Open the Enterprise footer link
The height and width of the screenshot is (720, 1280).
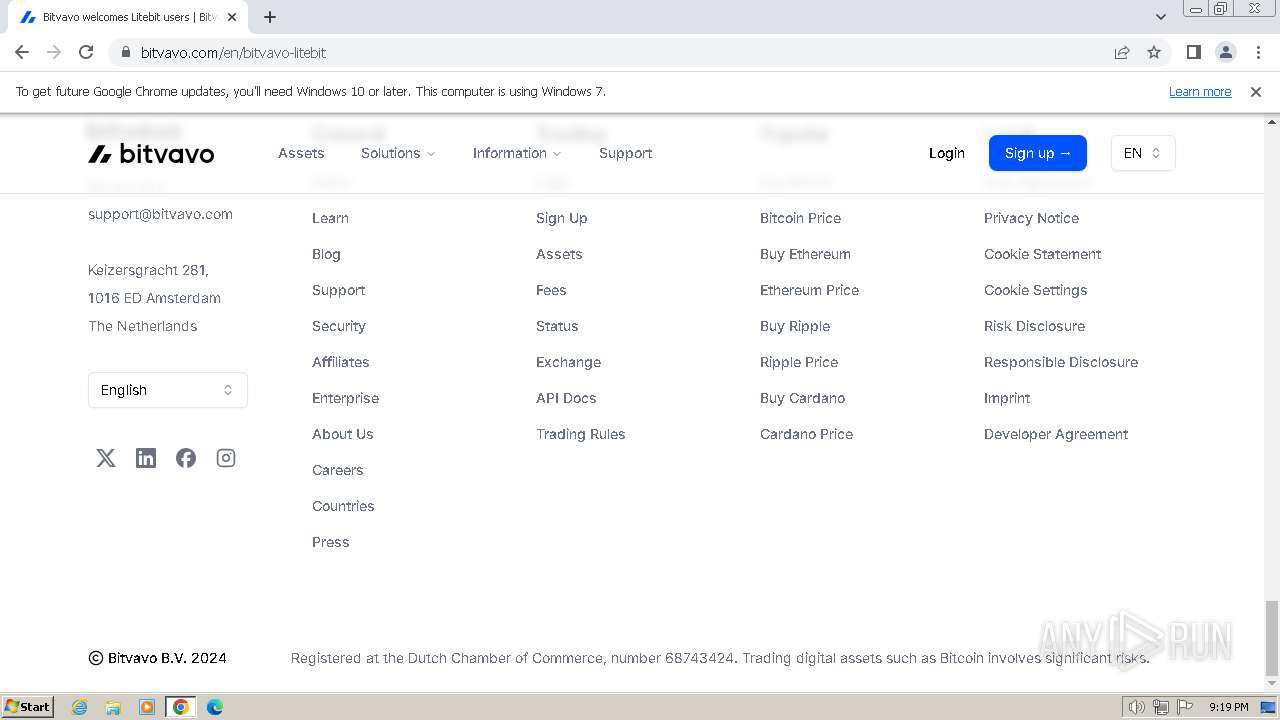(x=346, y=398)
